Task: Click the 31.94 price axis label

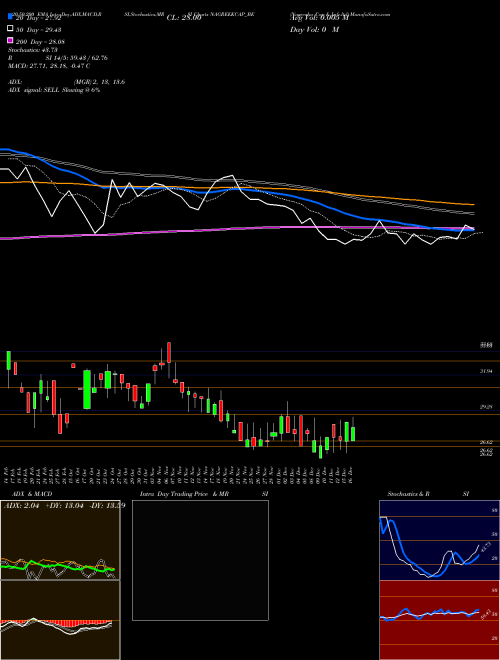Action: 486,371
